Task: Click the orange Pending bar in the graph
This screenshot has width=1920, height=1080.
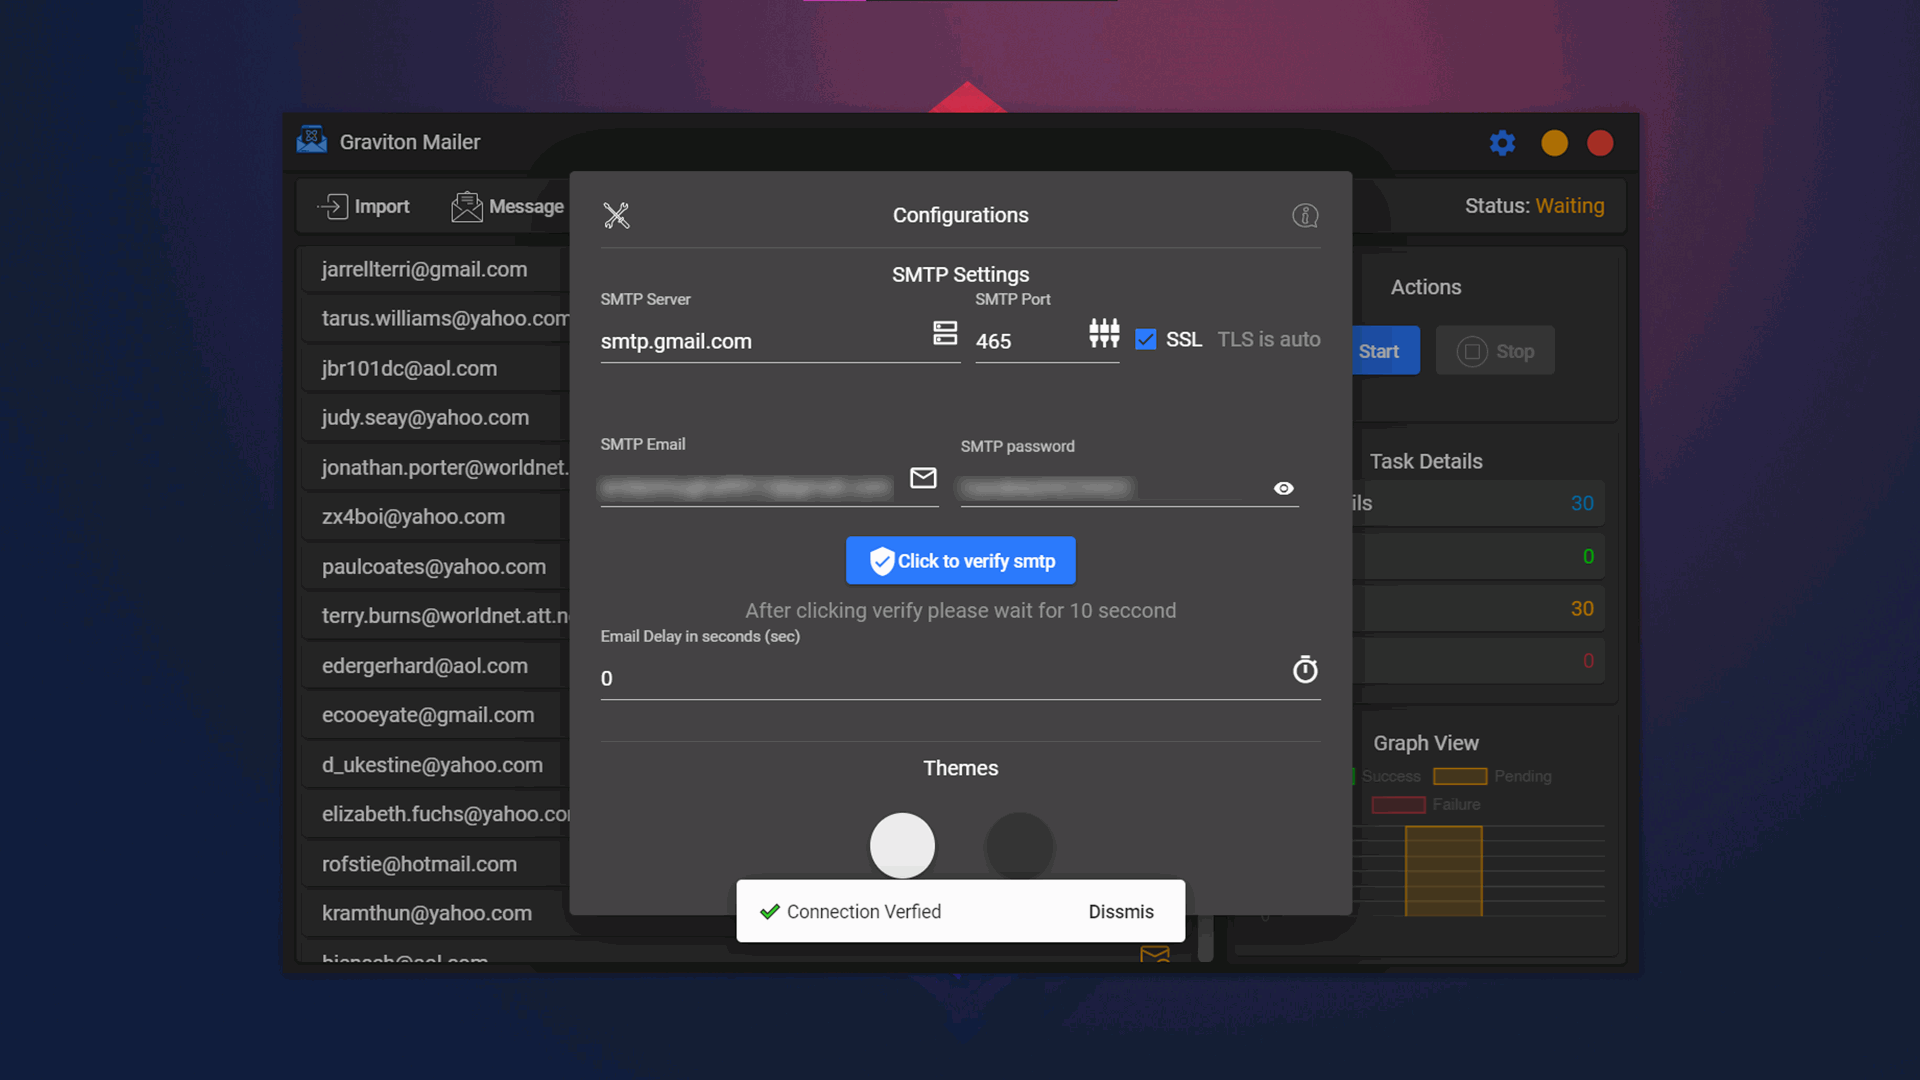Action: (x=1443, y=871)
